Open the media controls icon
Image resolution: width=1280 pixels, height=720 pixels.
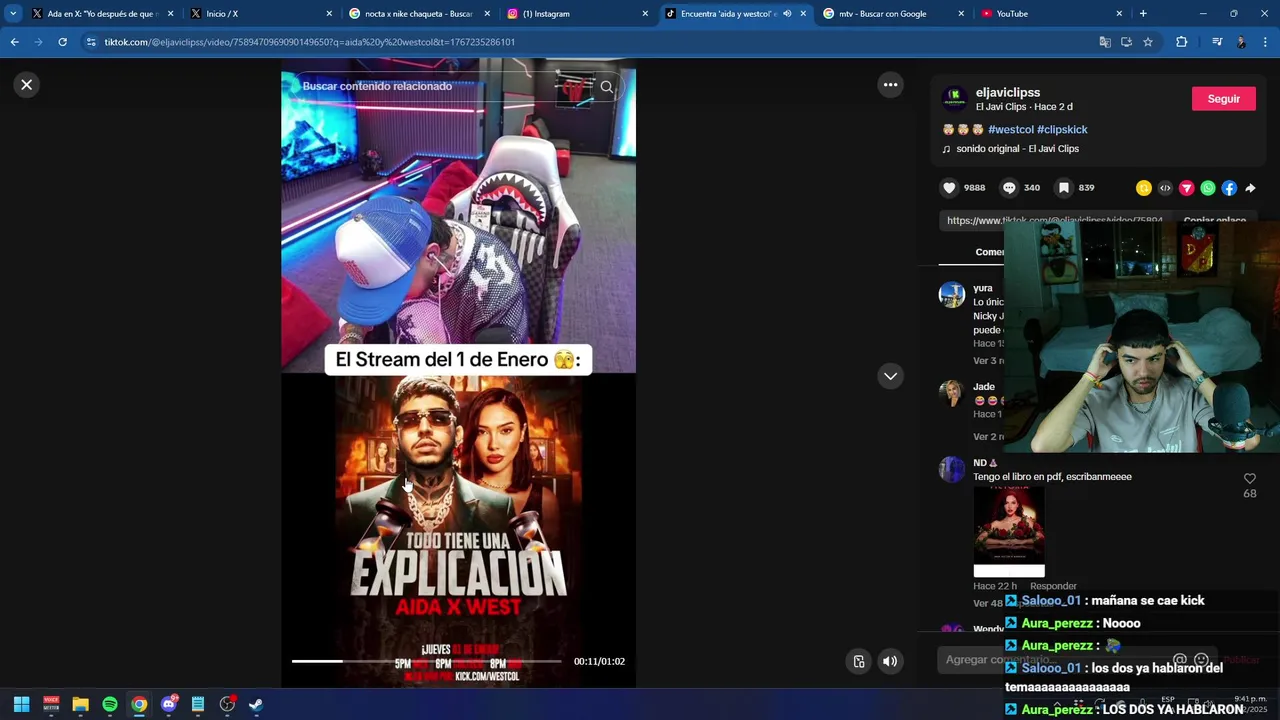tap(1217, 42)
